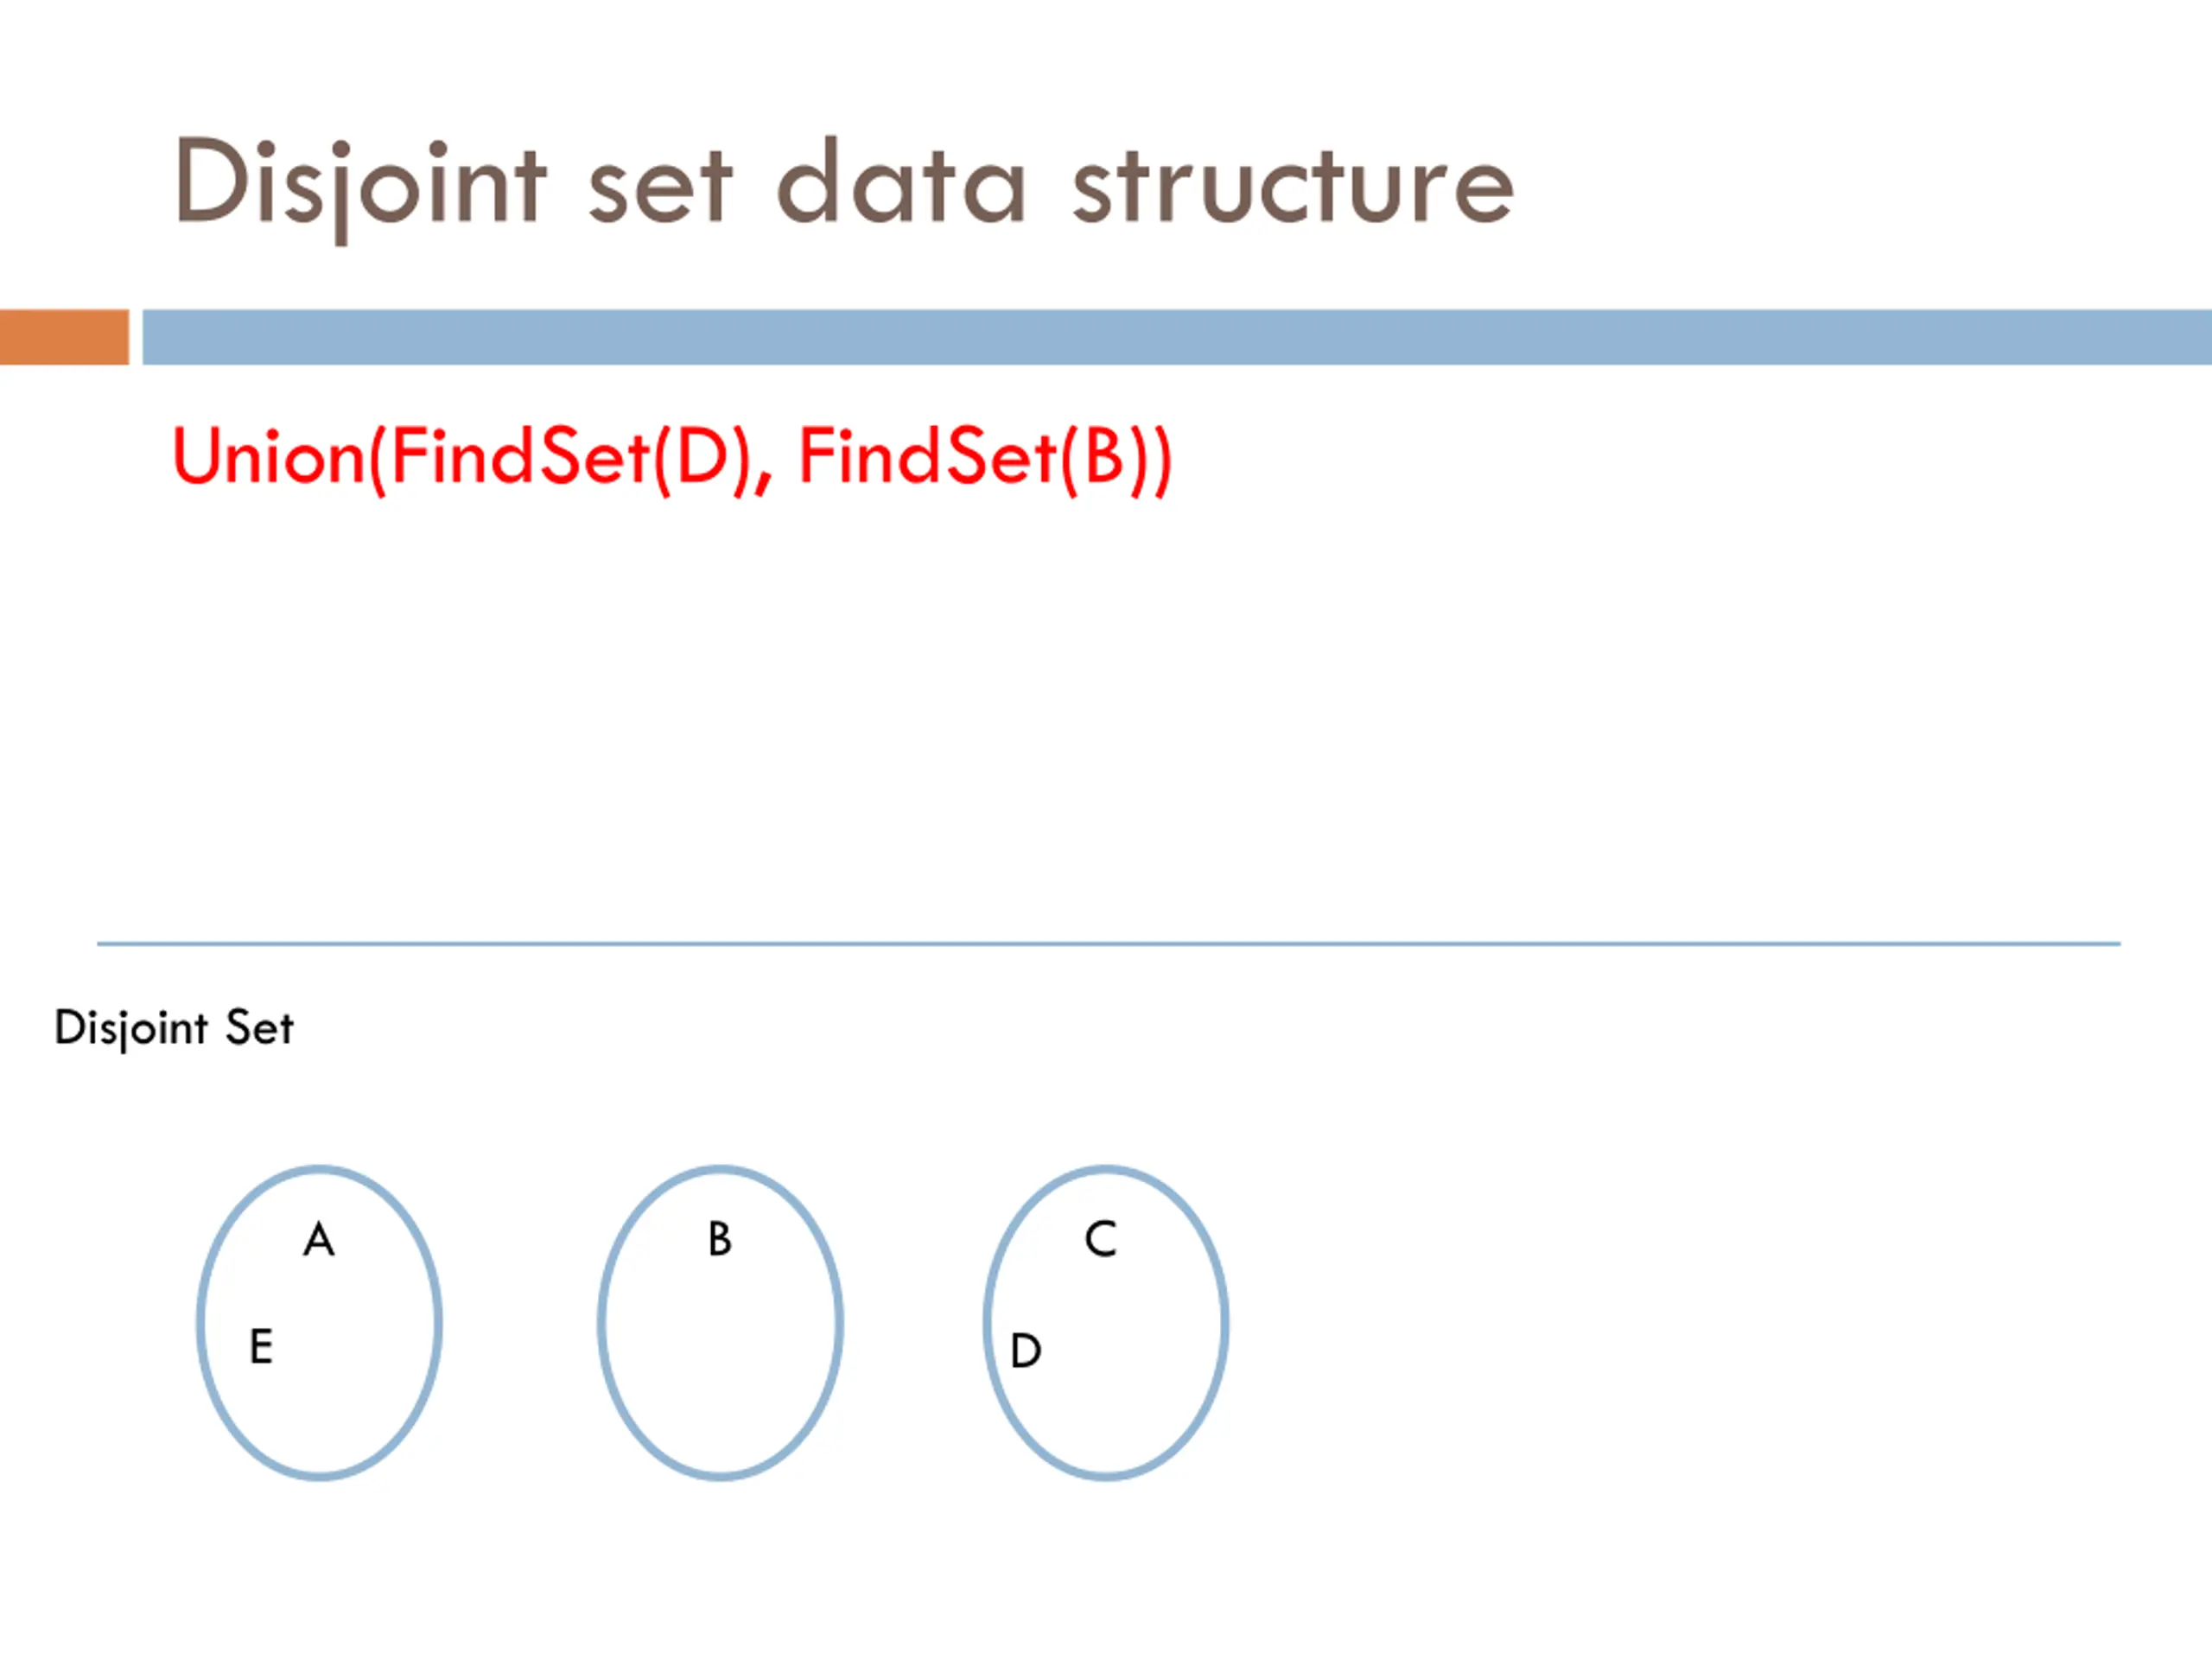2212x1659 pixels.
Task: Select the oval outline containing only B
Action: [x=721, y=1323]
